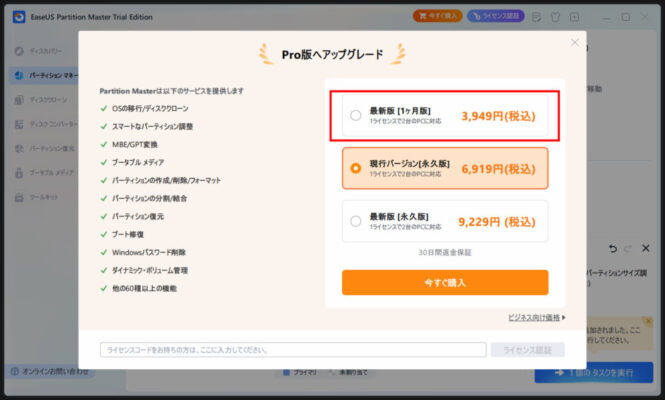Viewport: 665px width, 400px height.
Task: Close the yellow notification popup
Action: click(x=648, y=321)
